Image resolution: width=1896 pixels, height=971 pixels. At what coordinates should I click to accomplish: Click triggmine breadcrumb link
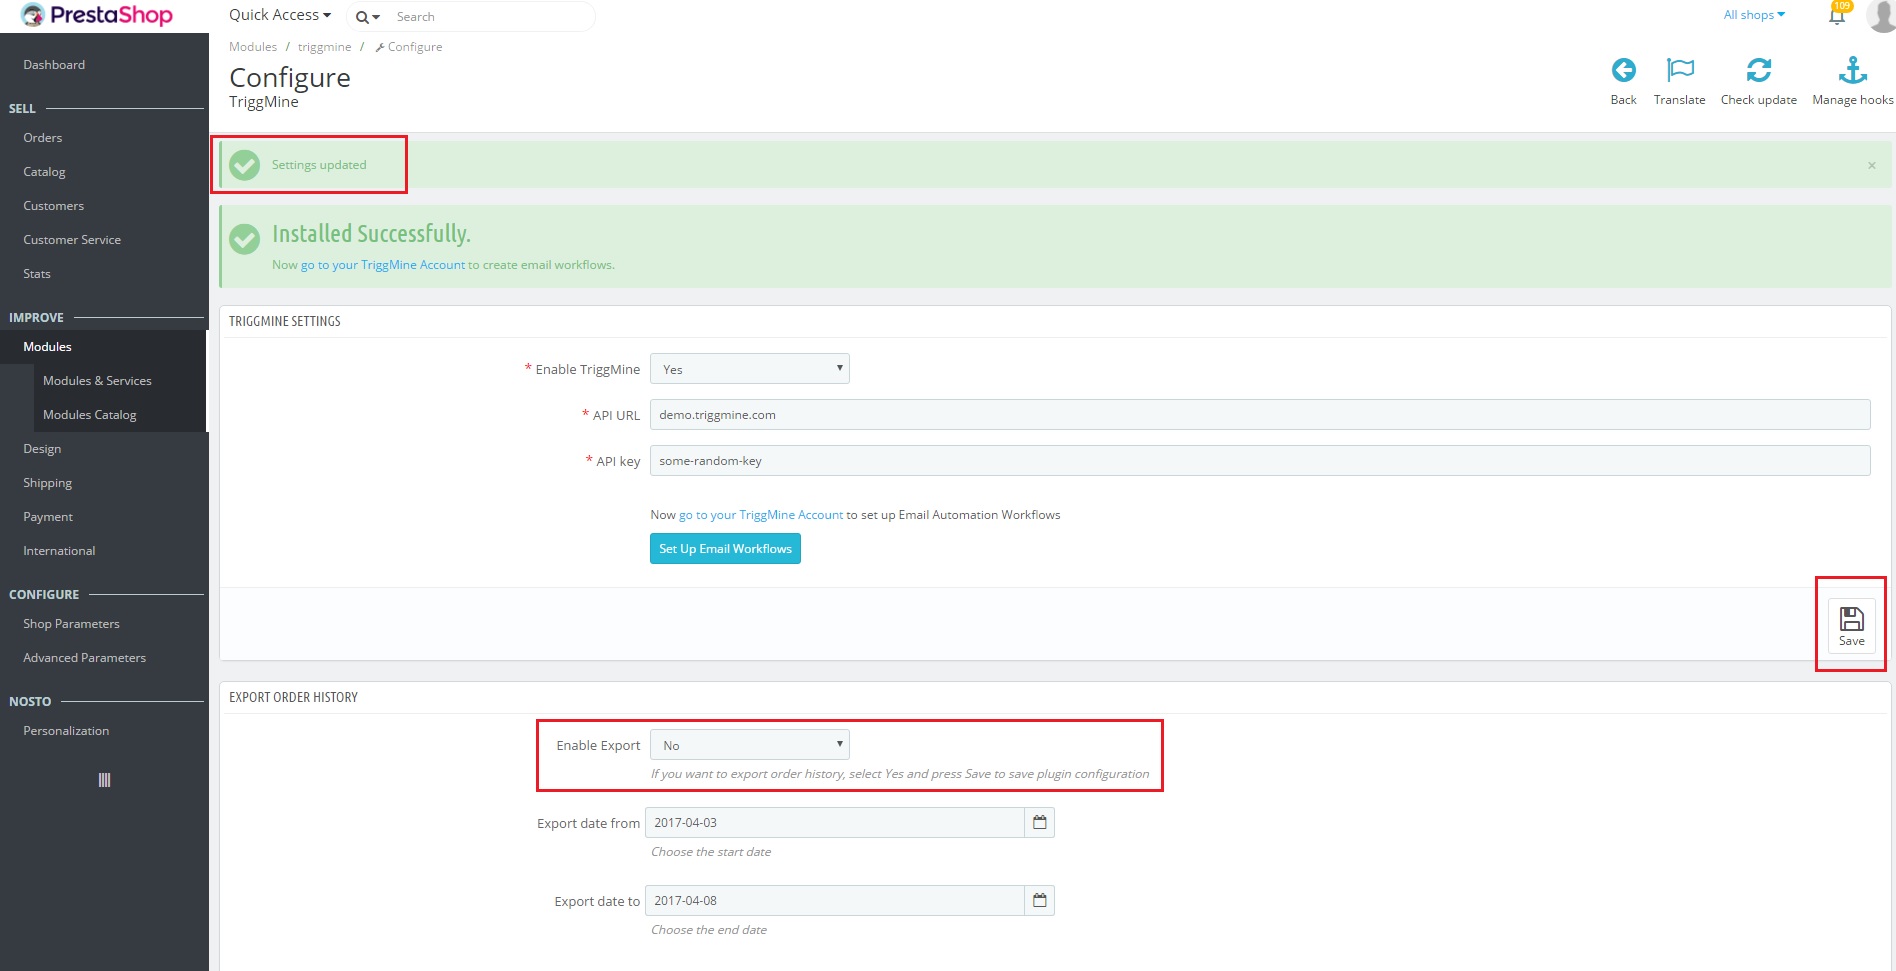pos(324,47)
